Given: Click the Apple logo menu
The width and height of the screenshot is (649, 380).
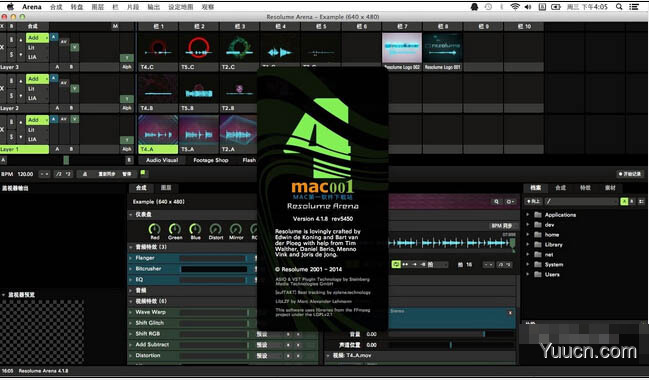Looking at the screenshot, I should pos(10,7).
